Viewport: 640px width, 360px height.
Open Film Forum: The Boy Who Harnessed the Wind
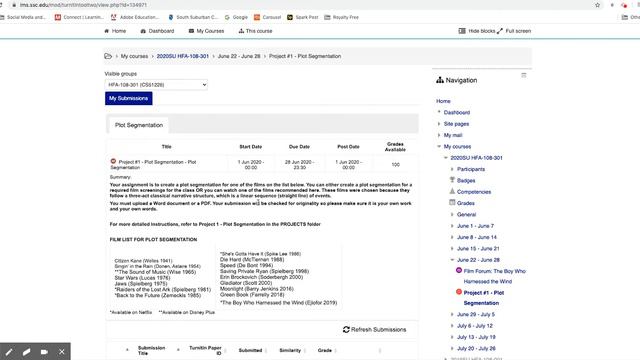click(494, 276)
